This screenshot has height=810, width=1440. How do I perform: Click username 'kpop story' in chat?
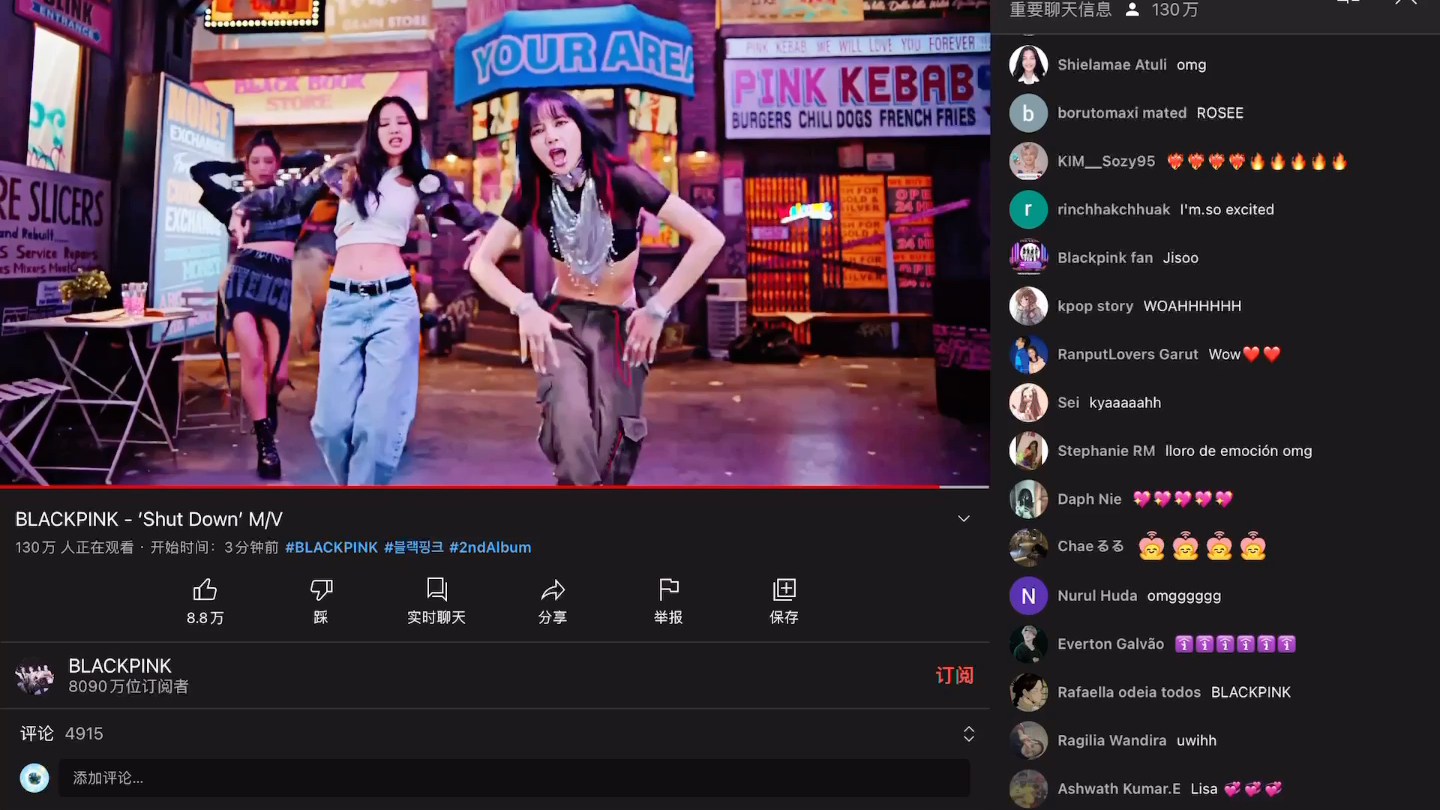[1095, 306]
